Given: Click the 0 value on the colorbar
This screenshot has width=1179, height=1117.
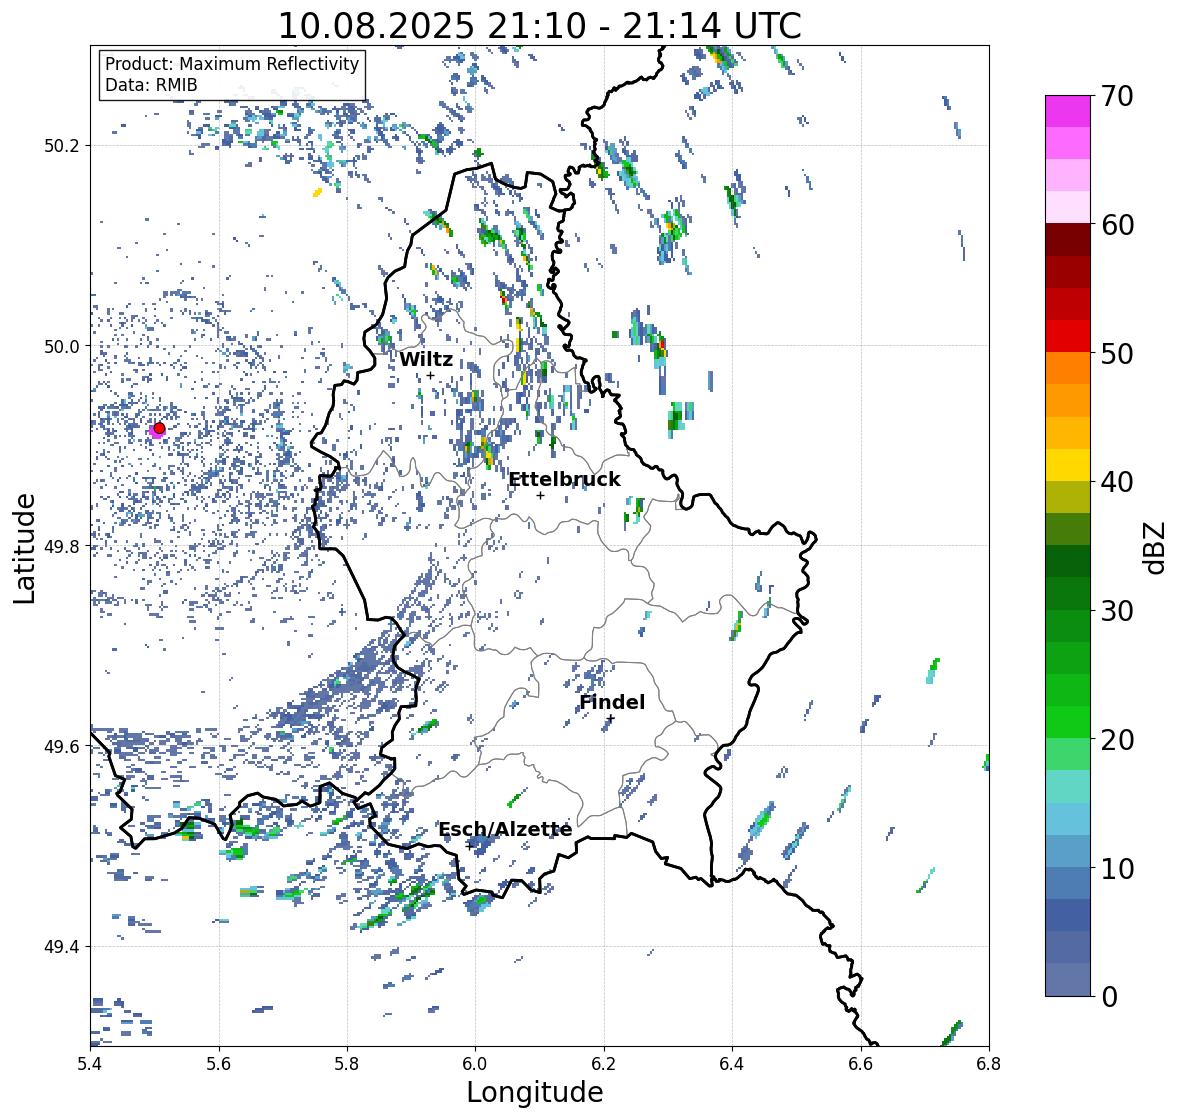Looking at the screenshot, I should tap(1109, 997).
